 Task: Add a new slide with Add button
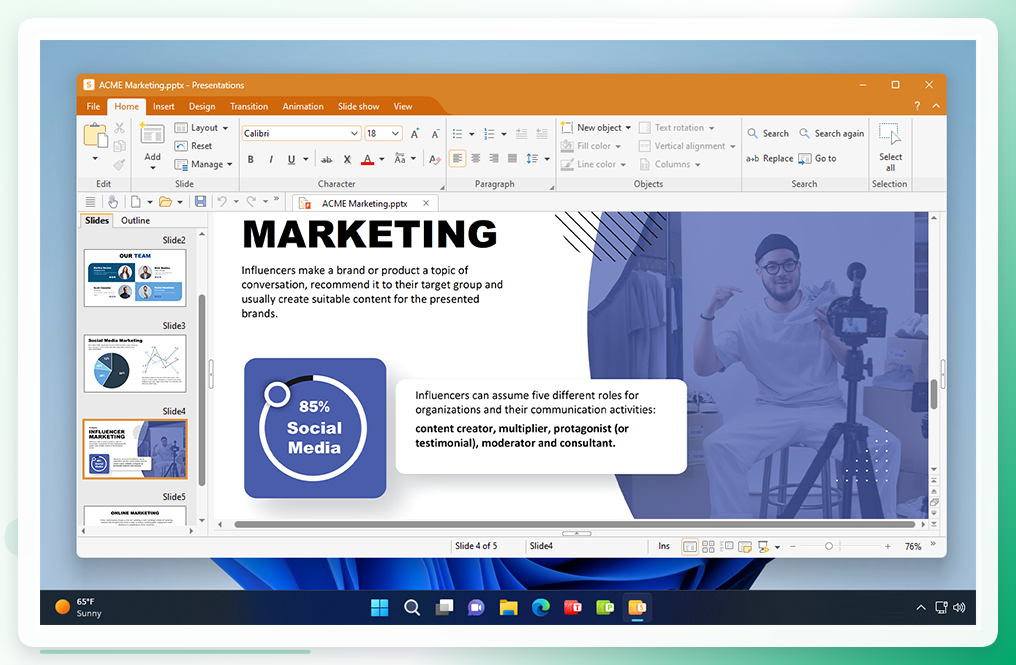(x=152, y=146)
